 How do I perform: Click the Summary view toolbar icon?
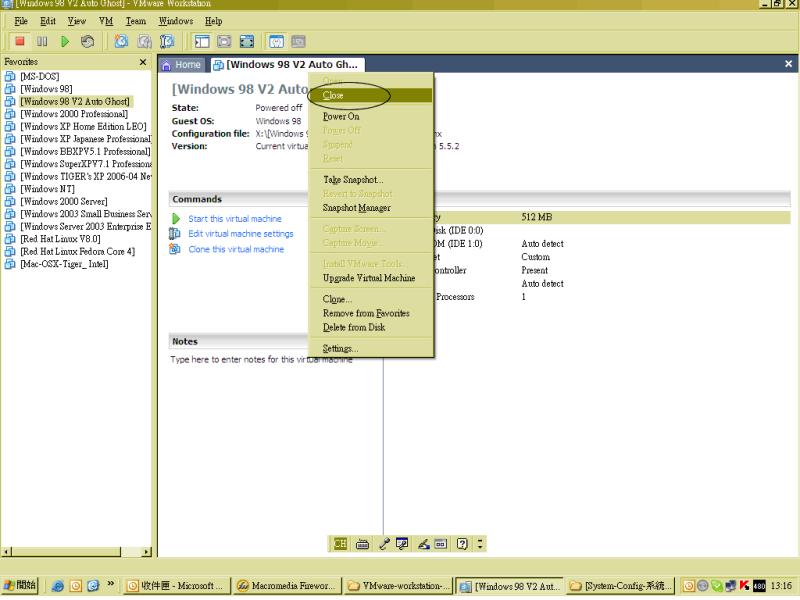276,41
